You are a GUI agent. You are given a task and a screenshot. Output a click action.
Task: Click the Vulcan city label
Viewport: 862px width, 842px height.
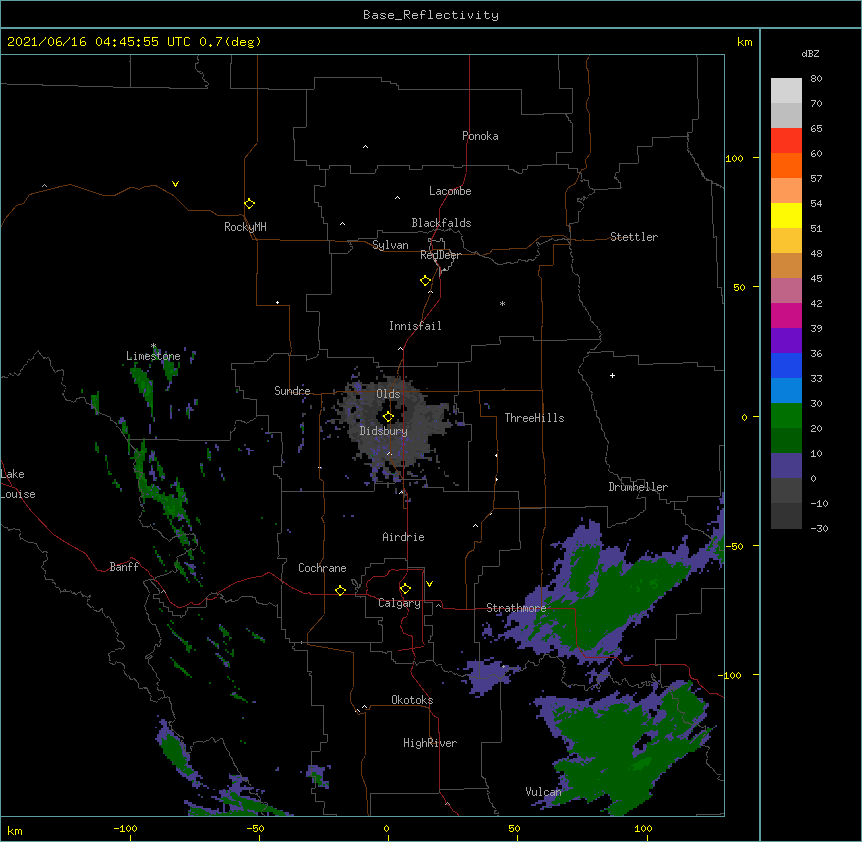tap(543, 792)
